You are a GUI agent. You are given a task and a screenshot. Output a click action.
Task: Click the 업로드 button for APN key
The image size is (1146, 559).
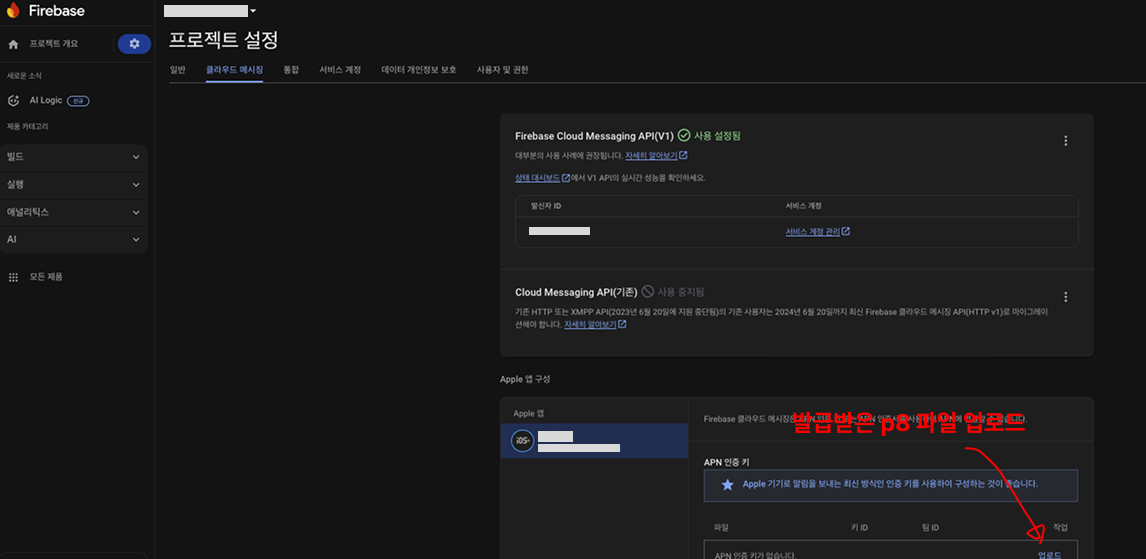point(1050,555)
